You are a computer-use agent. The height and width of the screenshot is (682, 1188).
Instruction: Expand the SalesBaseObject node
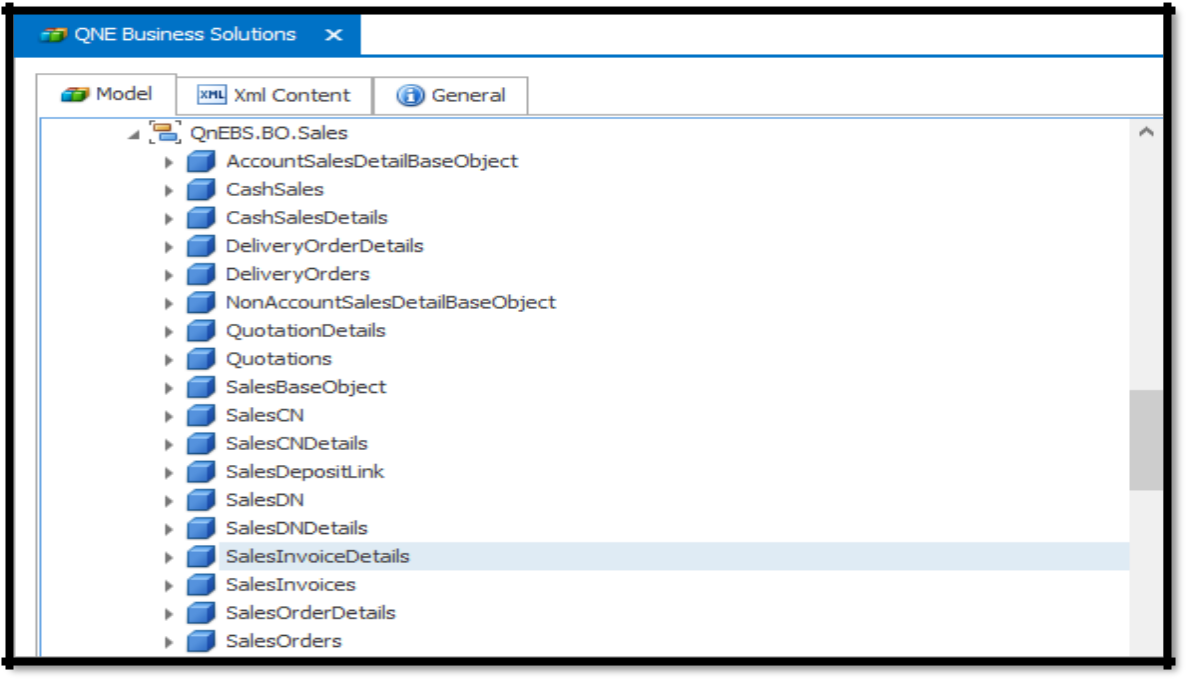tap(169, 388)
